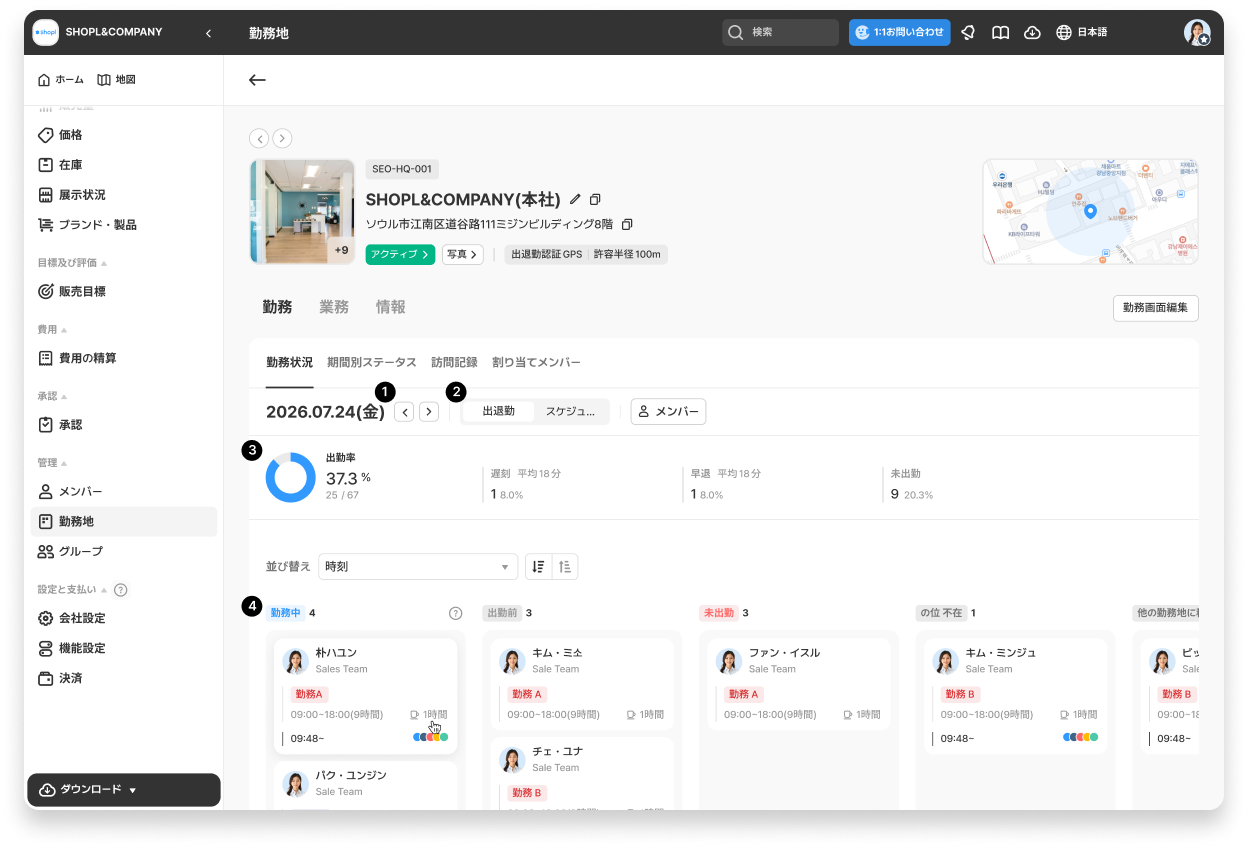
Task: Open the map thumbnail
Action: click(1090, 211)
